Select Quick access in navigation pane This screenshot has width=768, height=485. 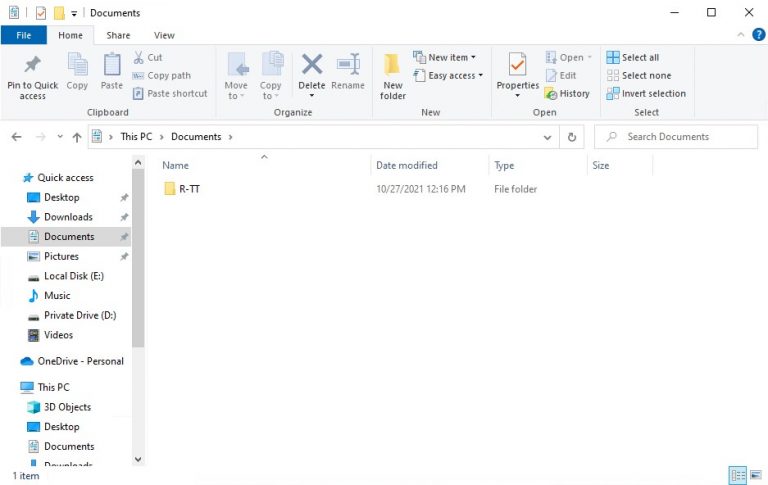point(66,177)
